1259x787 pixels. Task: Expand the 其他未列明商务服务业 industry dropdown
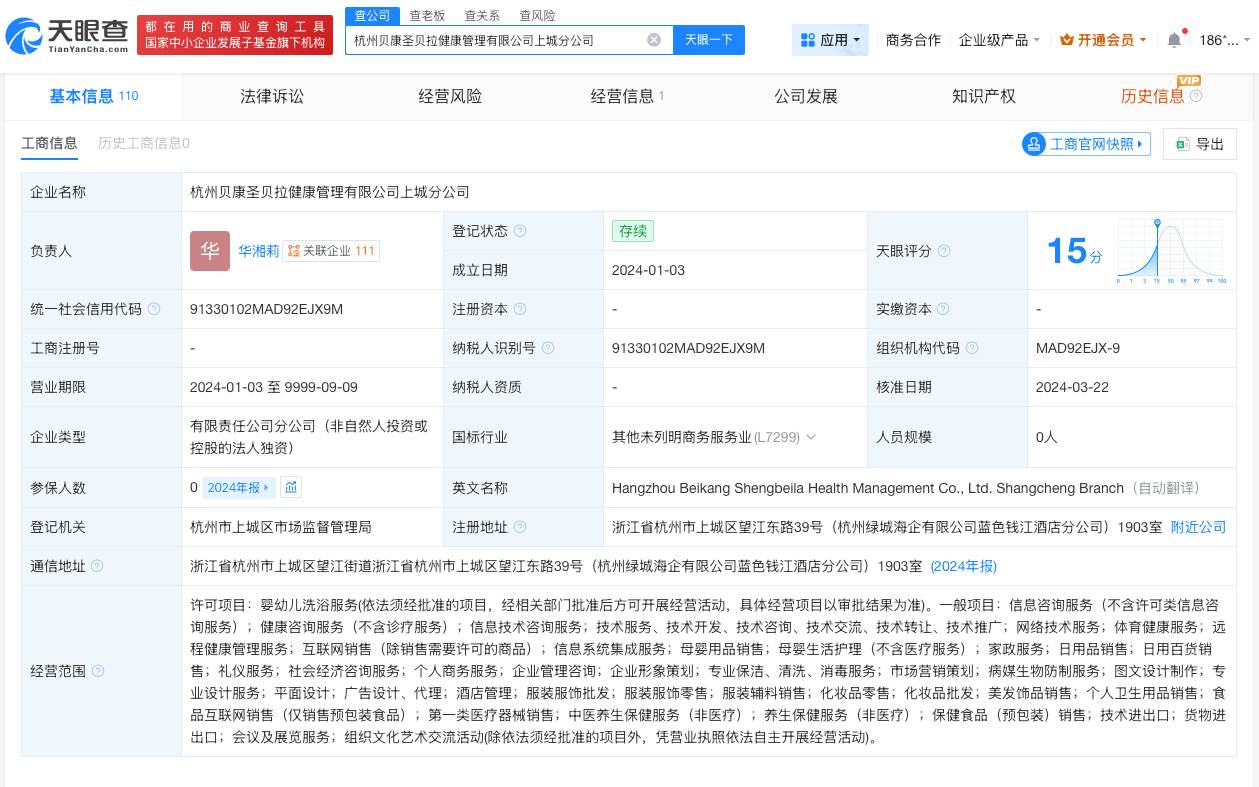811,437
